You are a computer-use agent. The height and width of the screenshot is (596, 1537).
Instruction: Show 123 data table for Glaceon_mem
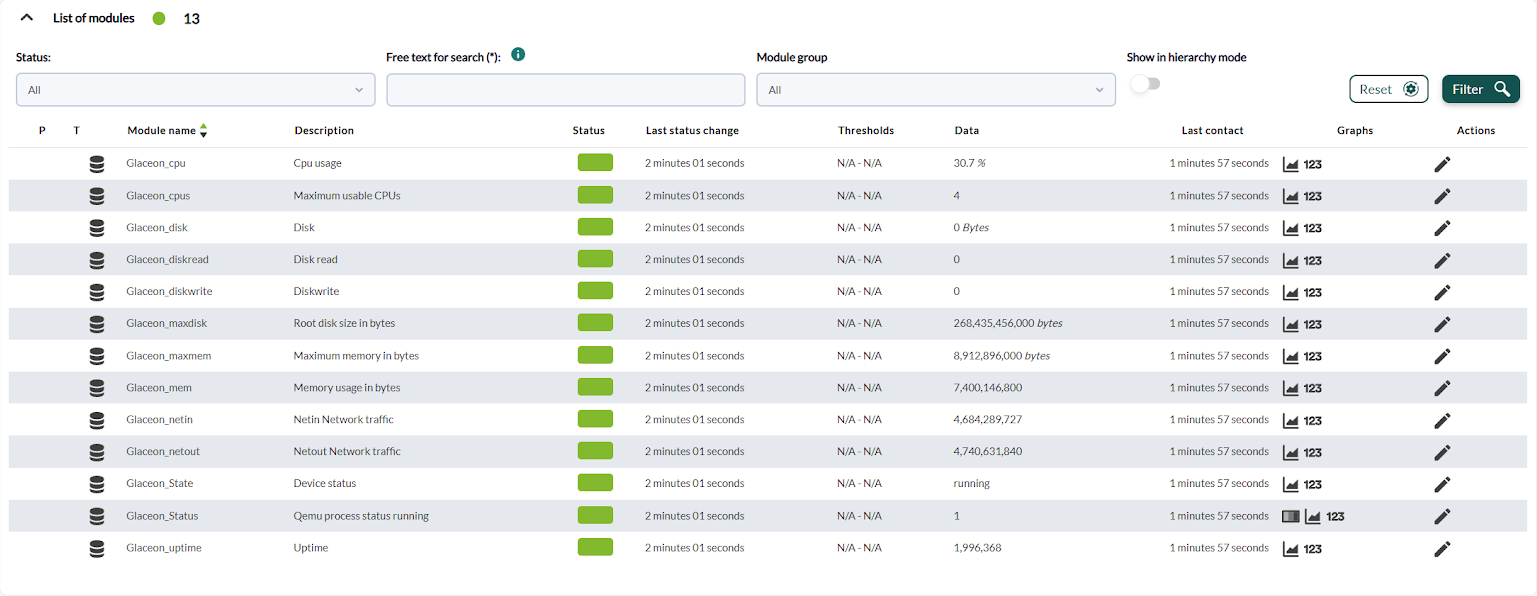[x=1313, y=388]
